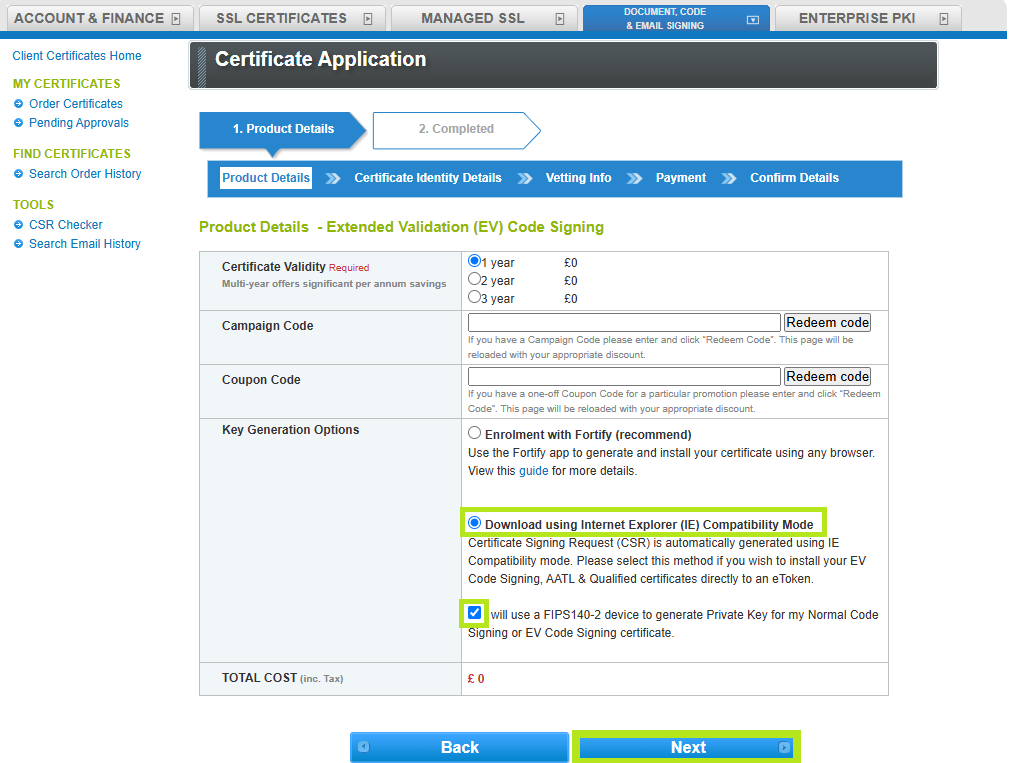This screenshot has width=1009, height=763.
Task: Click the bullet icon beside Search Order History
Action: [x=19, y=174]
